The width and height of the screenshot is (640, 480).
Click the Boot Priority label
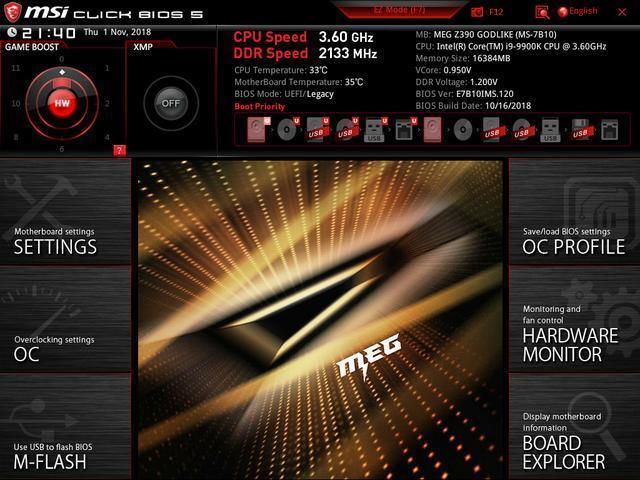(260, 107)
